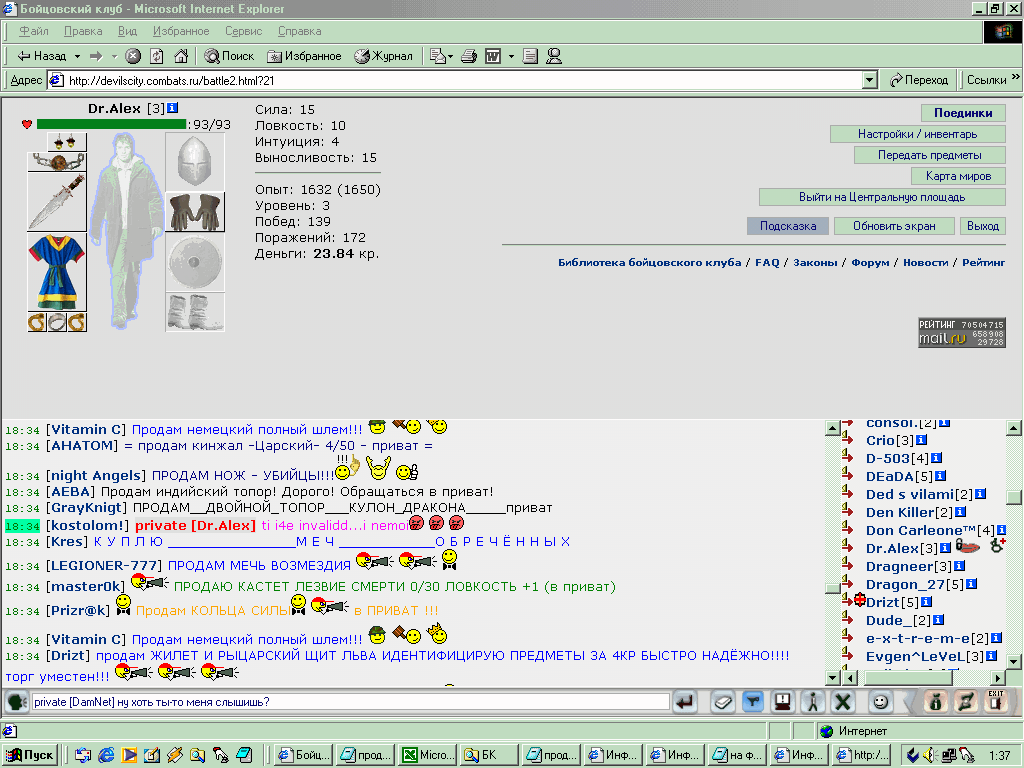Toggle the standing figure icon in chat bar
This screenshot has width=1024, height=768.
pyautogui.click(x=812, y=703)
